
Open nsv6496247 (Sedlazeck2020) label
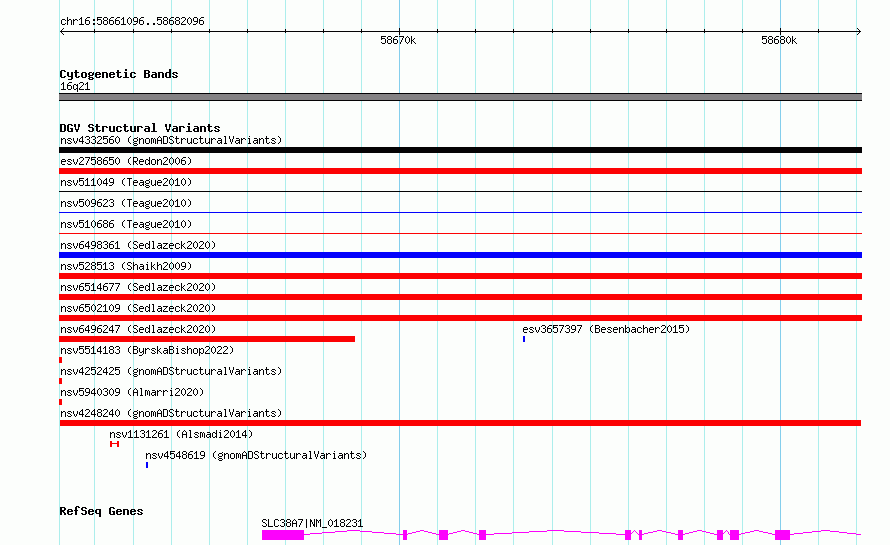pos(138,329)
